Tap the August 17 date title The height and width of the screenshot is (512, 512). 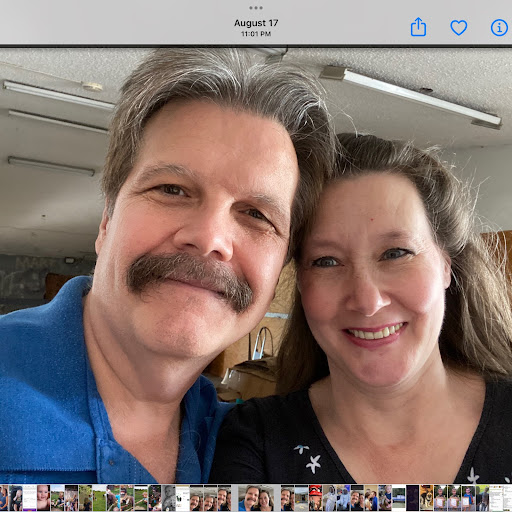click(x=256, y=23)
